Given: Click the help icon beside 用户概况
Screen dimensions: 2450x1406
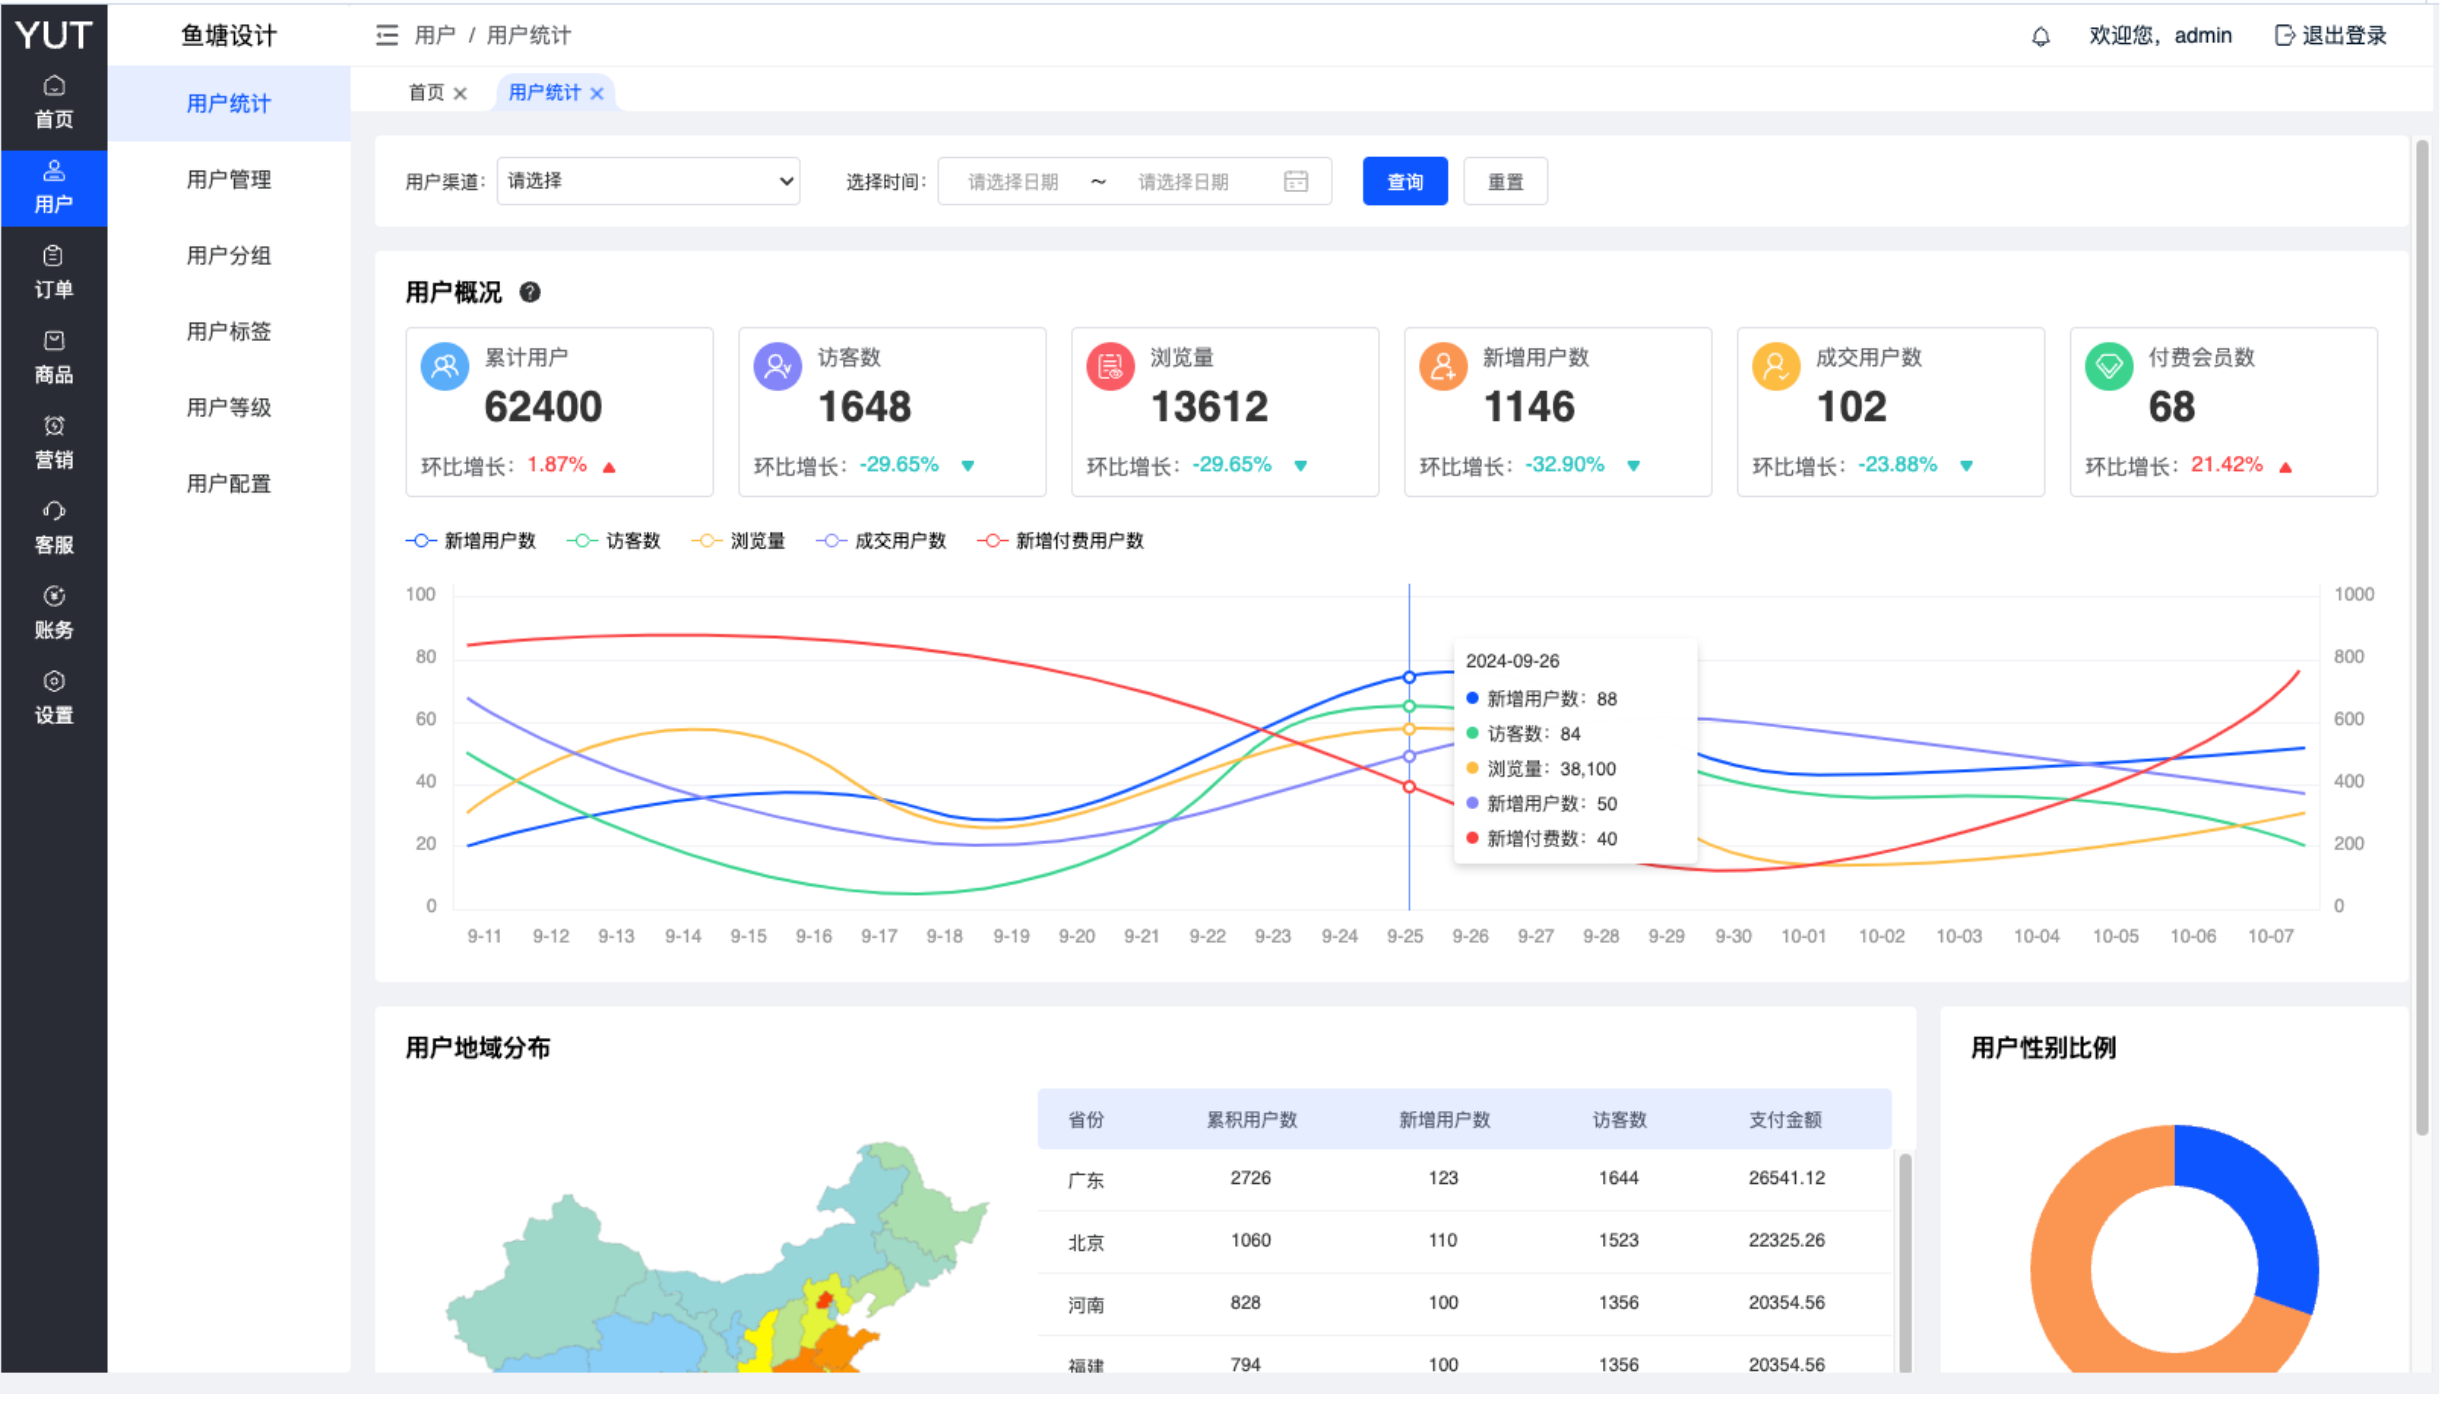Looking at the screenshot, I should (x=530, y=292).
